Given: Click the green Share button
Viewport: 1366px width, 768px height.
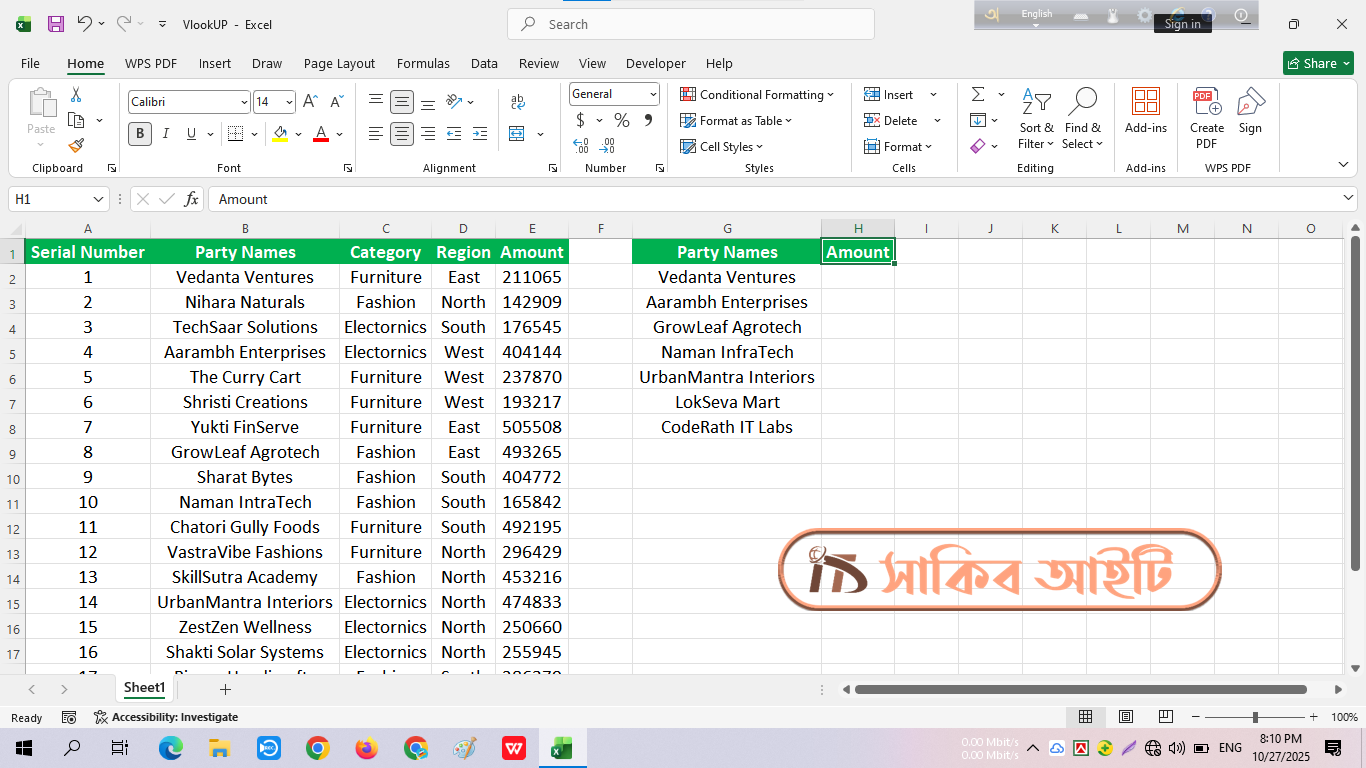Looking at the screenshot, I should coord(1317,63).
